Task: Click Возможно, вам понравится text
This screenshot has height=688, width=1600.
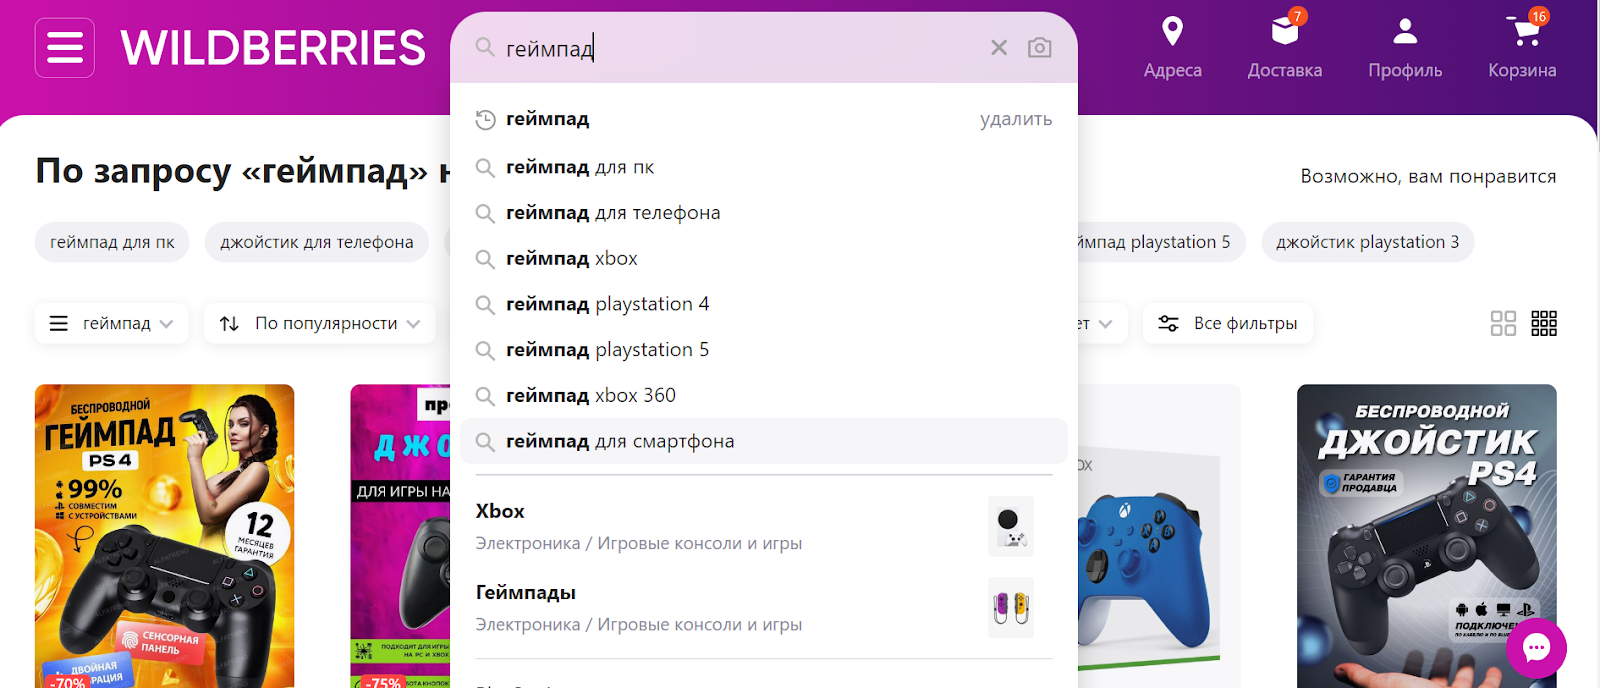Action: (1428, 176)
